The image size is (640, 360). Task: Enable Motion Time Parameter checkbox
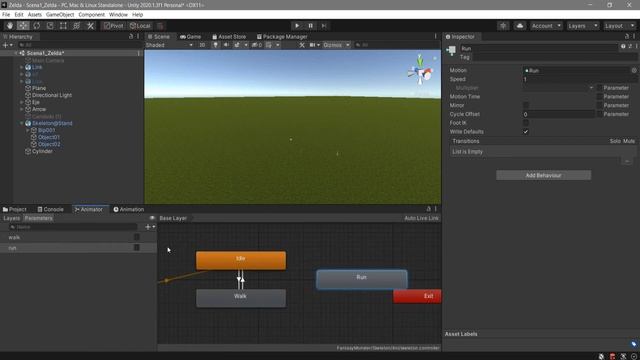600,97
